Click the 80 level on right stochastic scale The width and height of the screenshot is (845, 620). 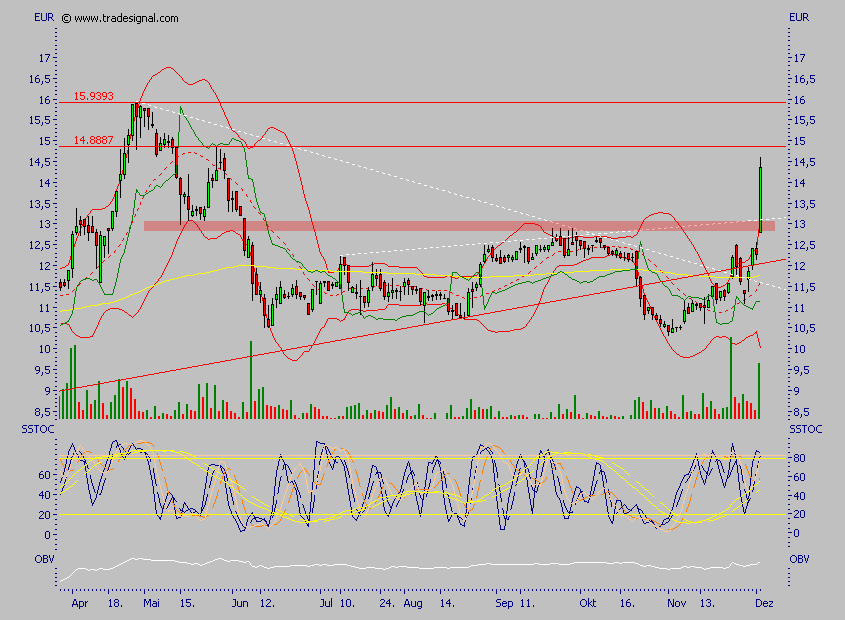[800, 458]
